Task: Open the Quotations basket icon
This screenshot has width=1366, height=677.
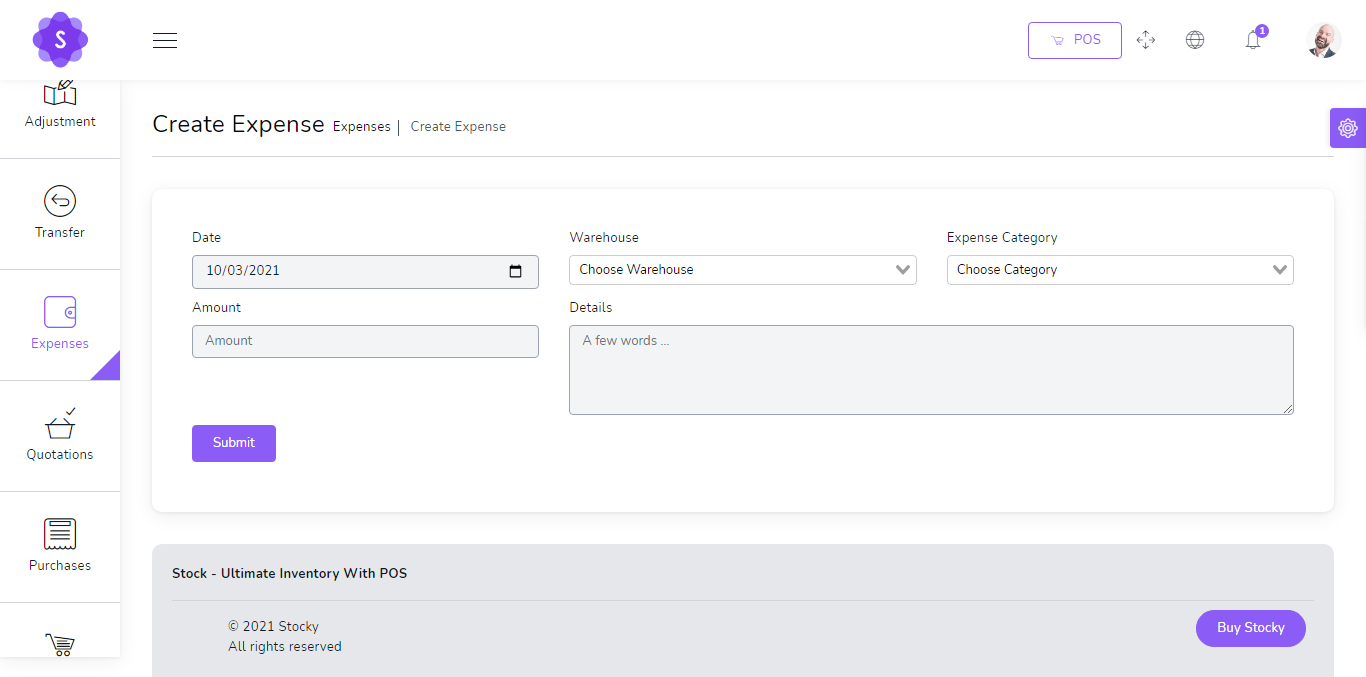Action: [x=60, y=424]
